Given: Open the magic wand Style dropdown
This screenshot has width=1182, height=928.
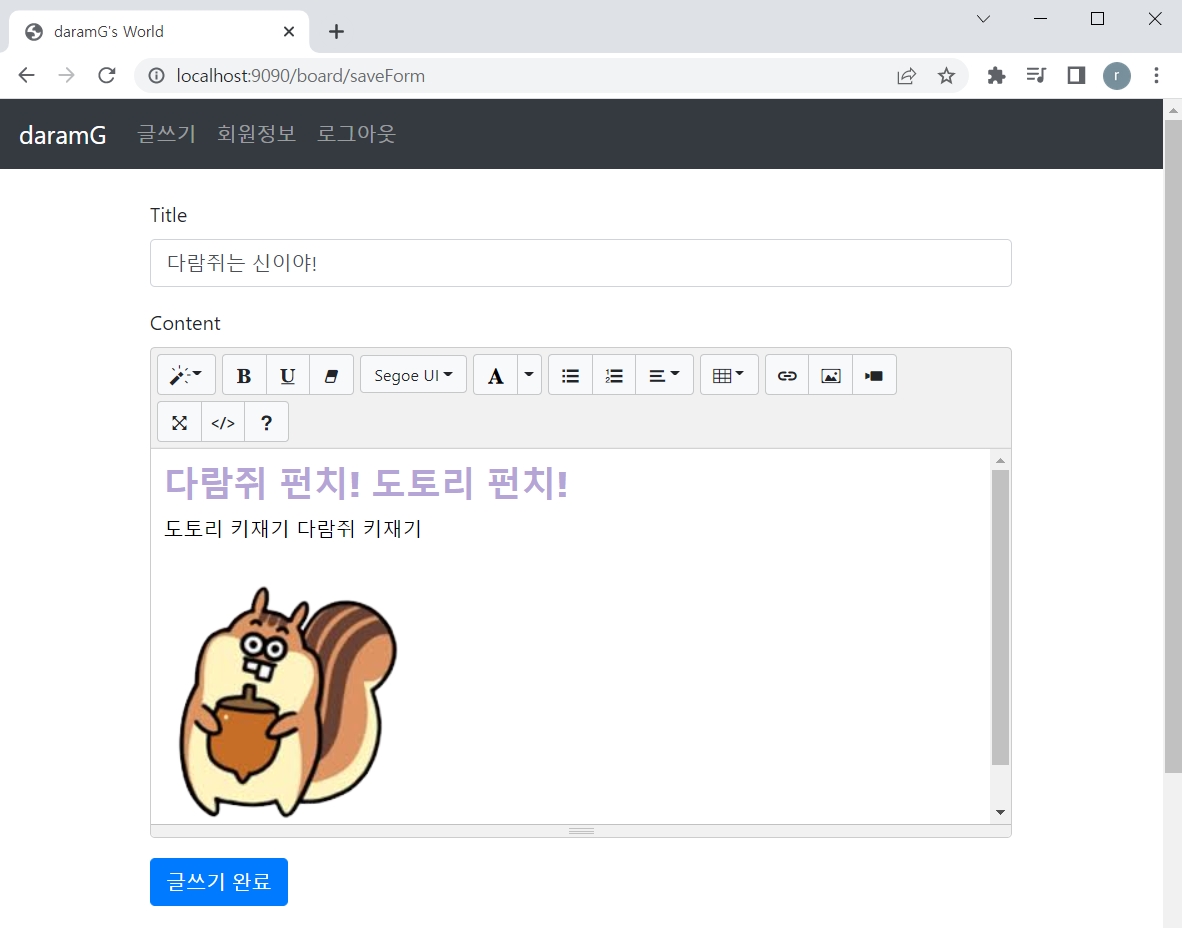Looking at the screenshot, I should (186, 375).
